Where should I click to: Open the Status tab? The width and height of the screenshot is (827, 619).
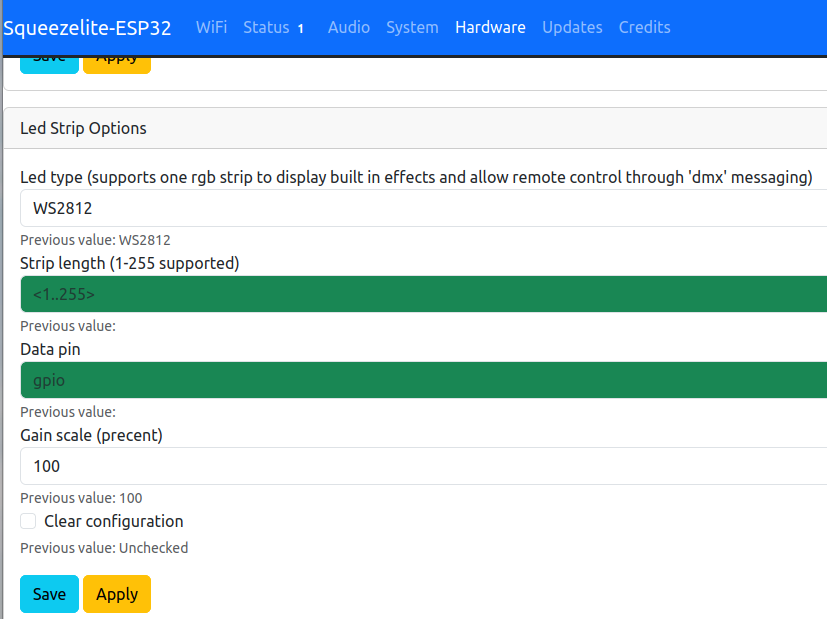pyautogui.click(x=266, y=28)
